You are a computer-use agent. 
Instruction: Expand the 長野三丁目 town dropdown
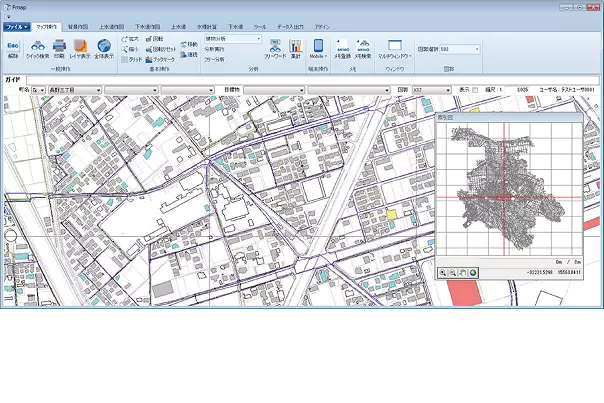pyautogui.click(x=98, y=89)
